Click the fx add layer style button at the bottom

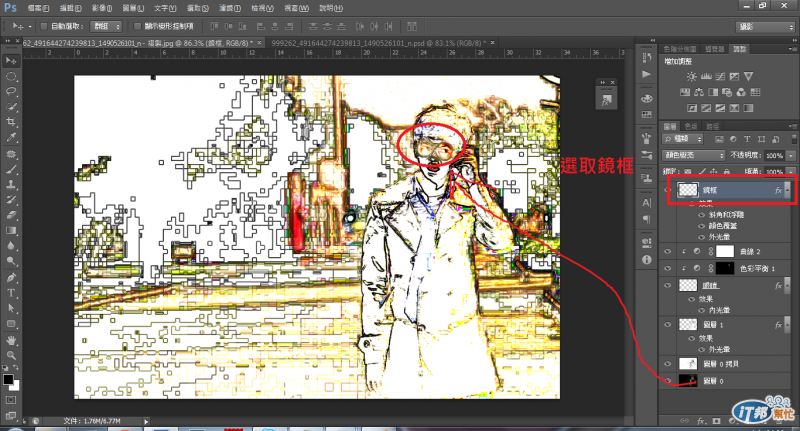coord(701,421)
